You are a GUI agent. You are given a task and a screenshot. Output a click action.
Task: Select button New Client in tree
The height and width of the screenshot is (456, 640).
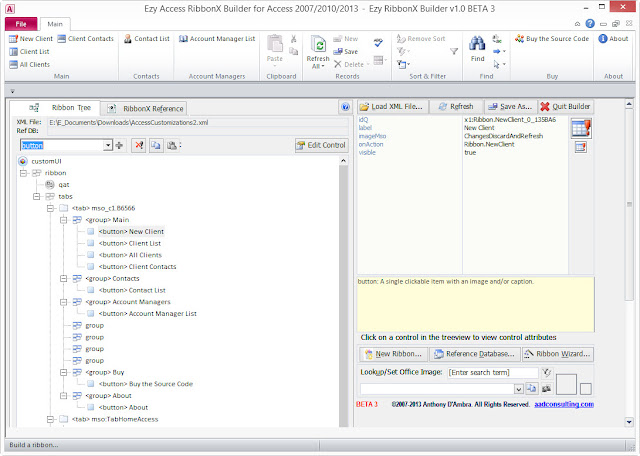[x=131, y=232]
